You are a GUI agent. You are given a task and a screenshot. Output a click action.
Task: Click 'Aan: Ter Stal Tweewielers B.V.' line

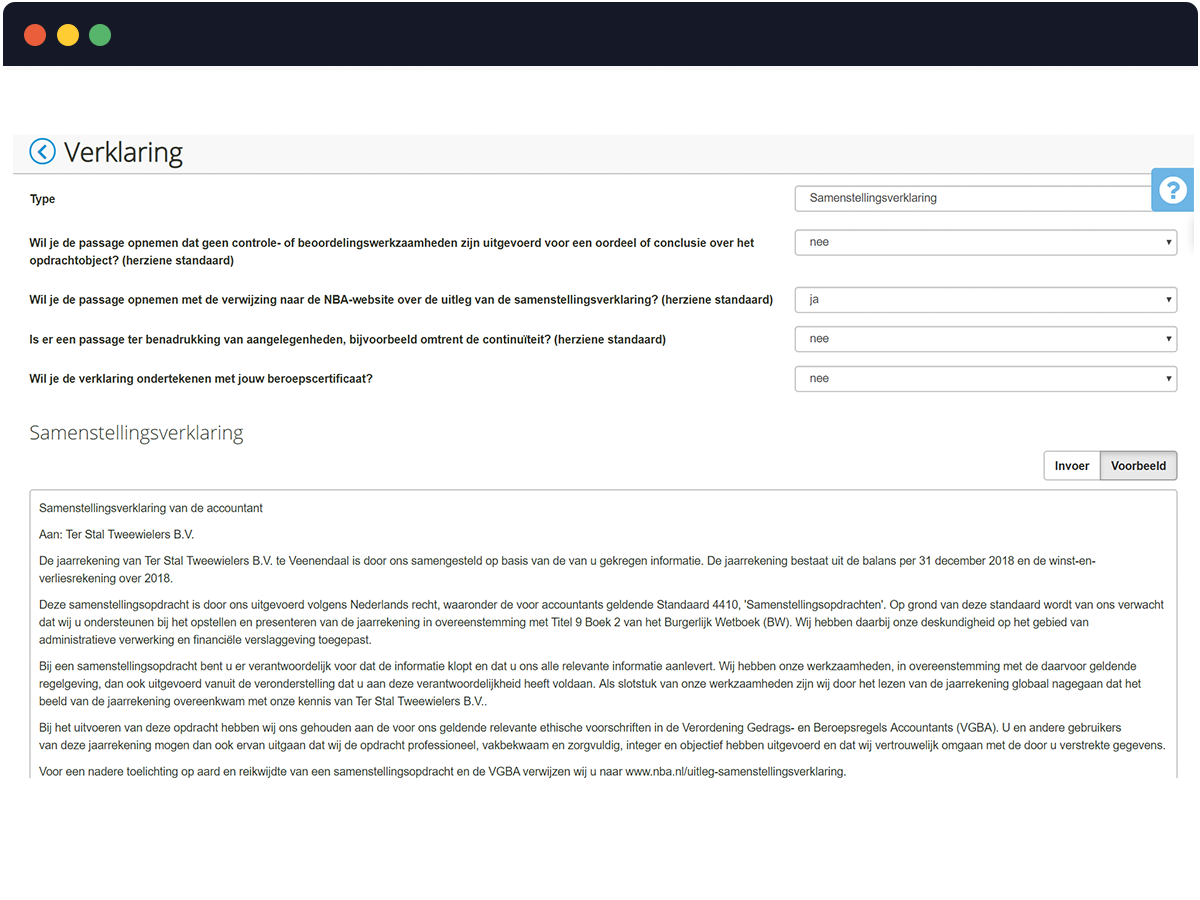pos(116,534)
